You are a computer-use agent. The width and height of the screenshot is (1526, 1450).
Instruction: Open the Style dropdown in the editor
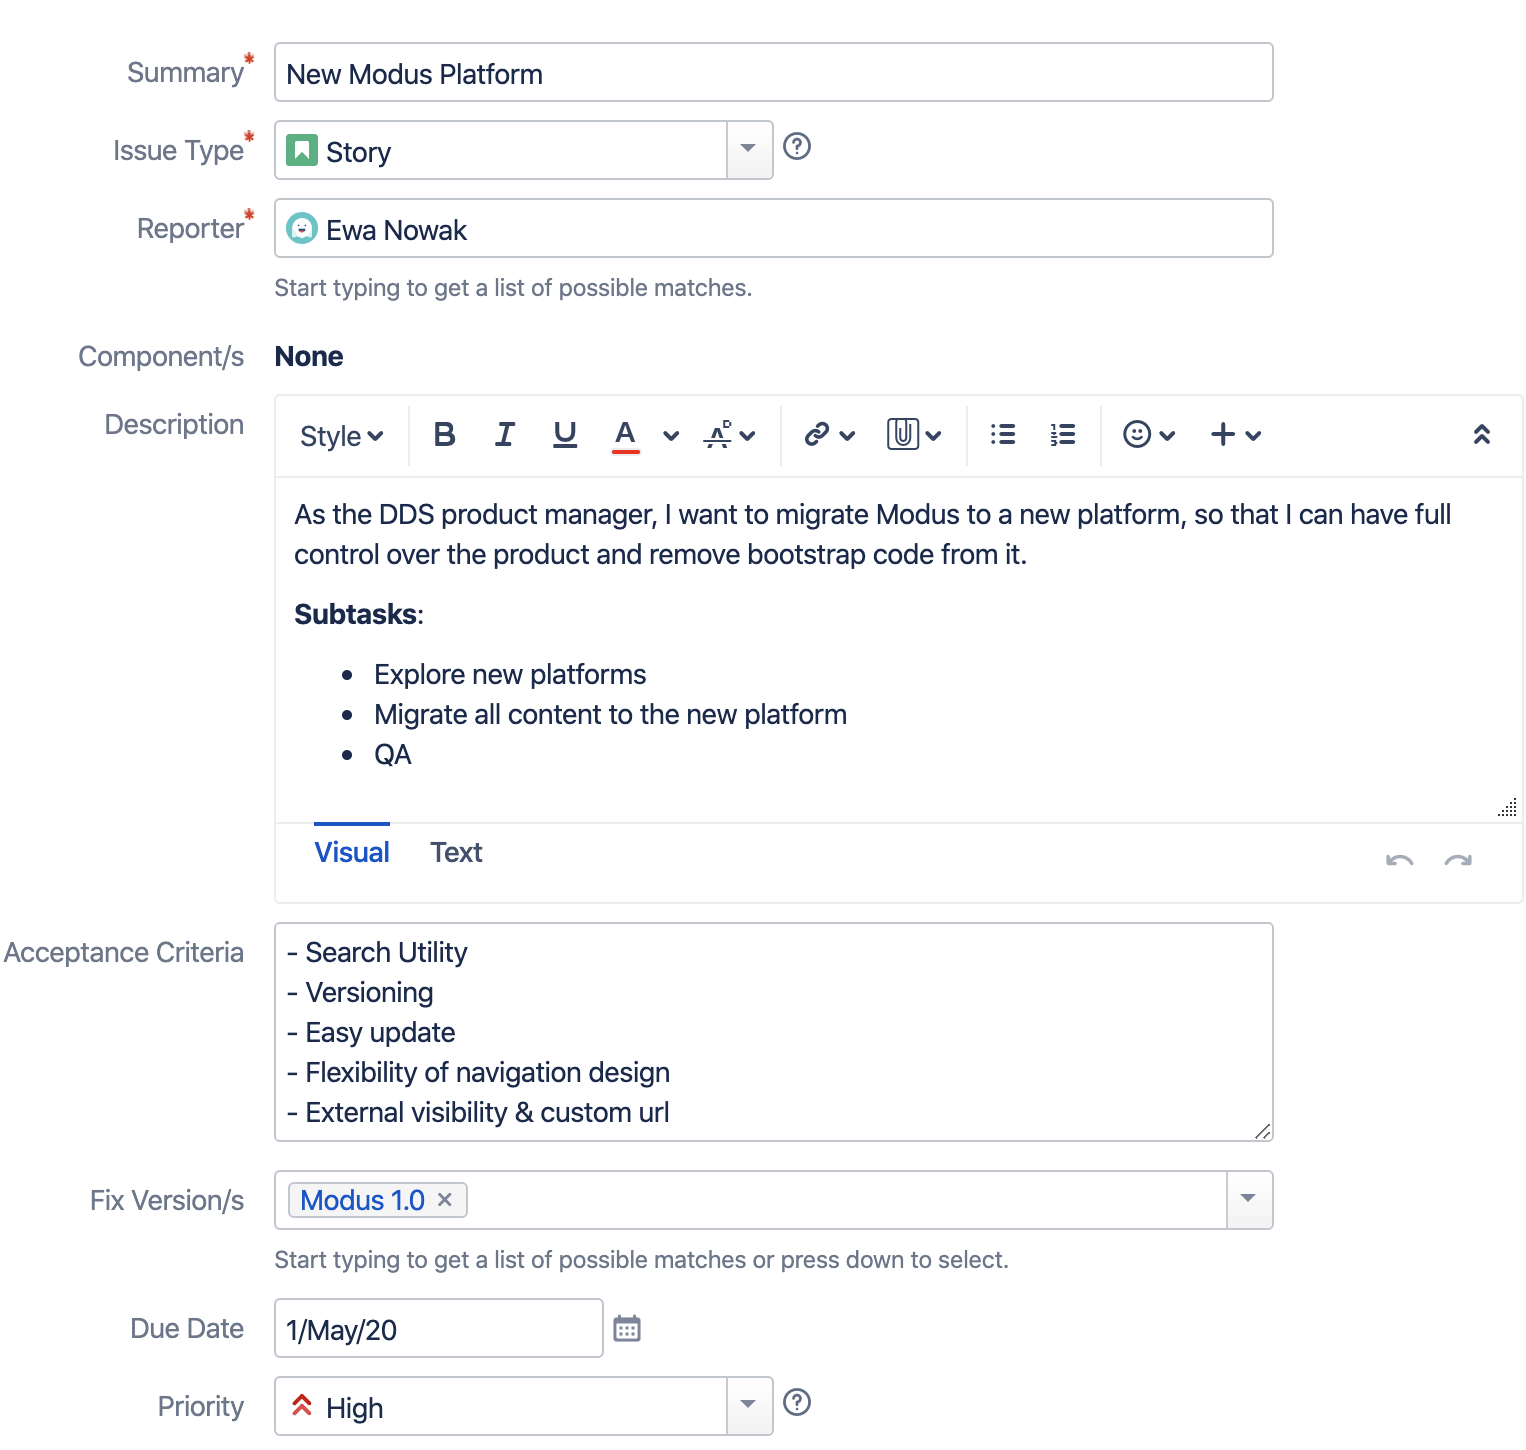point(339,435)
